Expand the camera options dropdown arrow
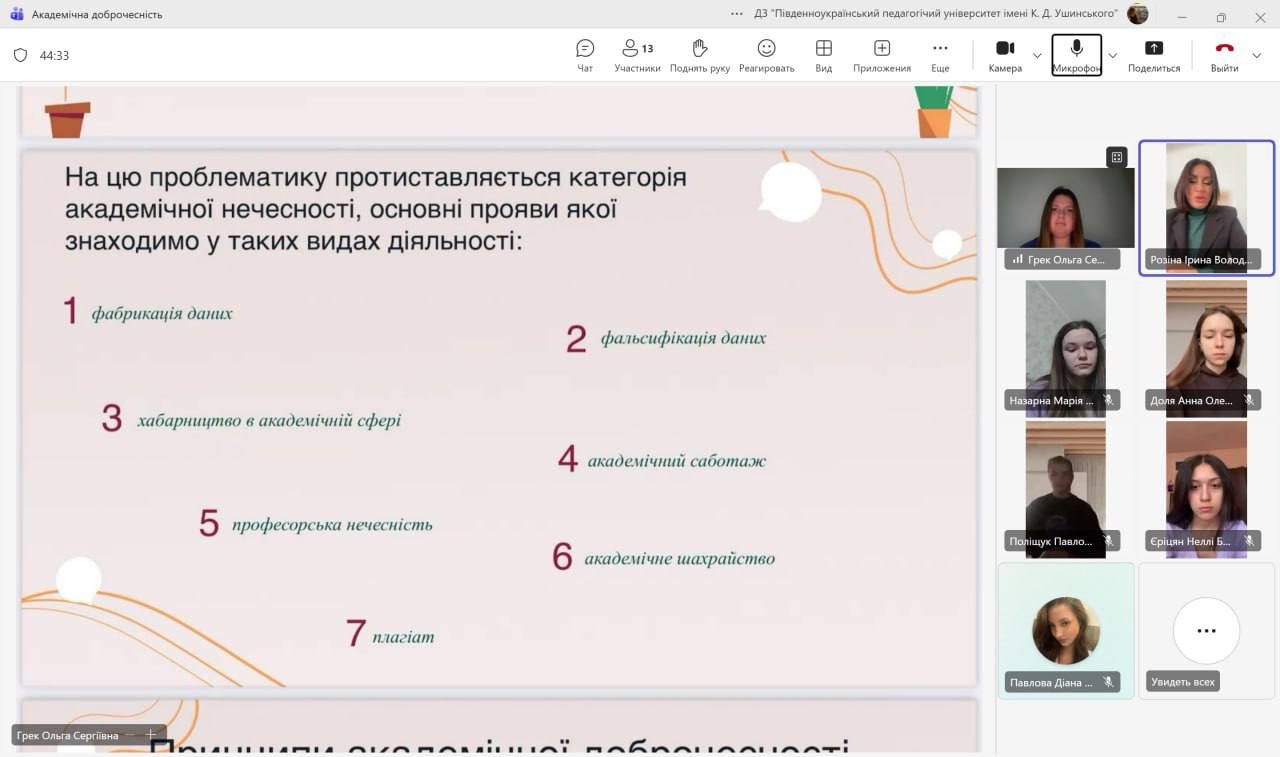 point(1037,55)
